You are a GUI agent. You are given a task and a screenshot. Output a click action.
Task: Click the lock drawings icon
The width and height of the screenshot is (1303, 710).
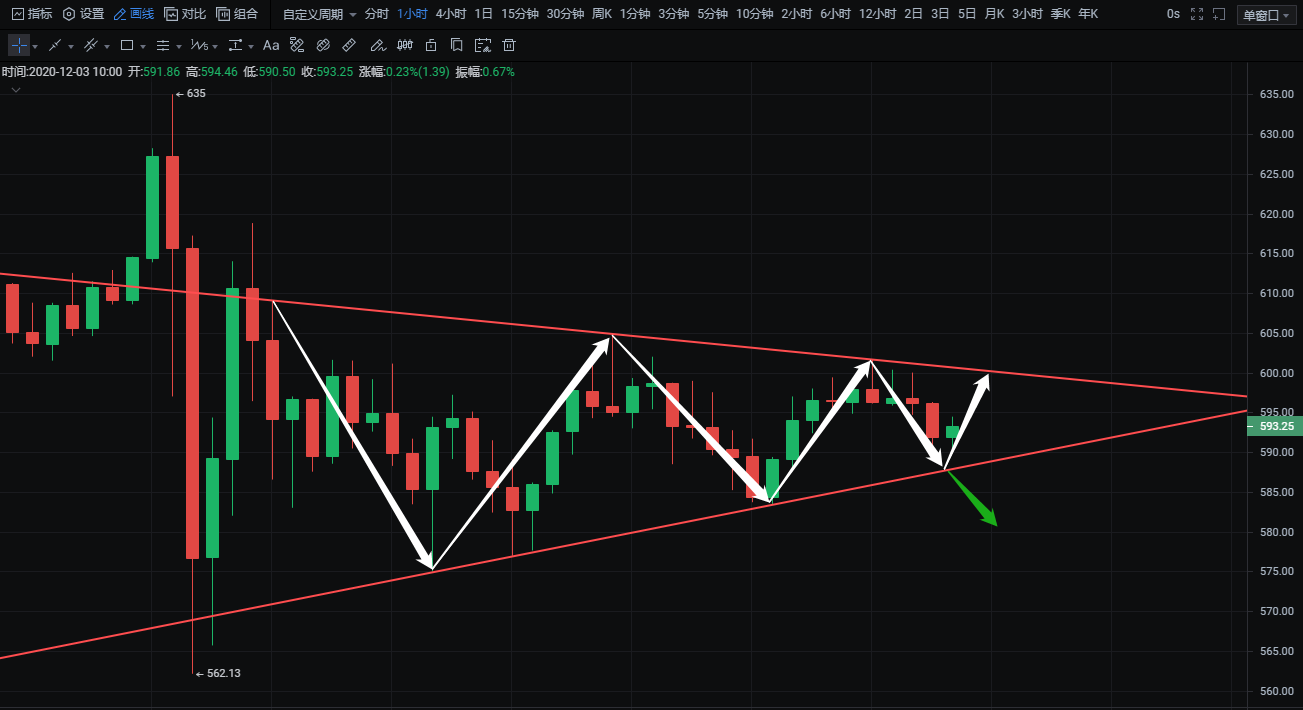(431, 46)
